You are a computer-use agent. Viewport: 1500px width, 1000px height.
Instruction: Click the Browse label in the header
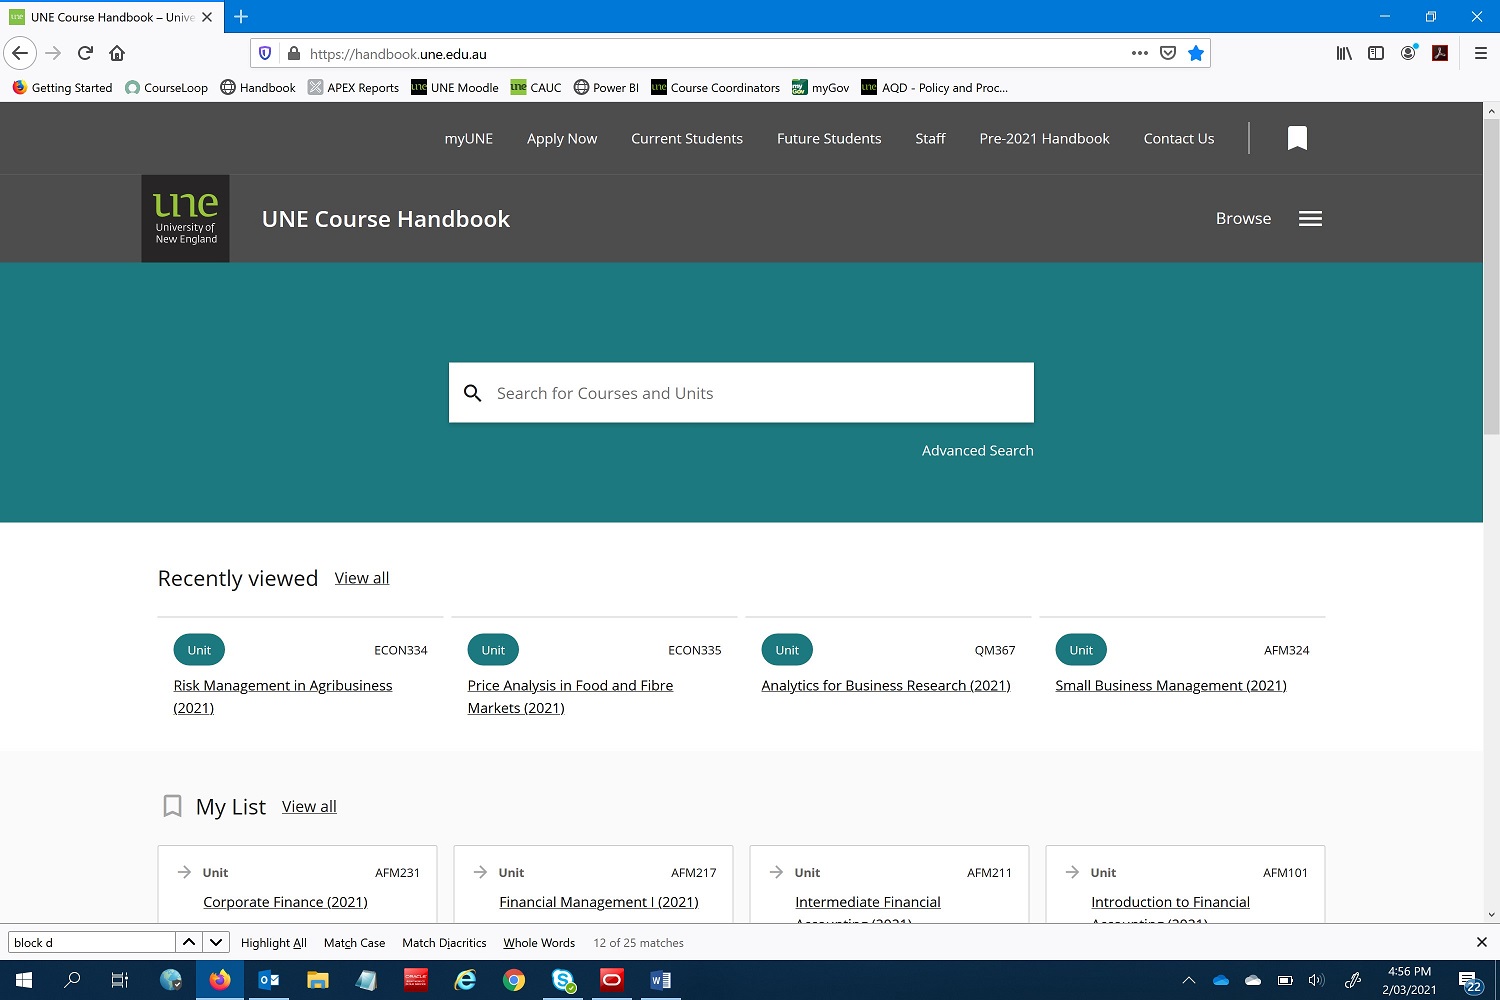[1243, 219]
